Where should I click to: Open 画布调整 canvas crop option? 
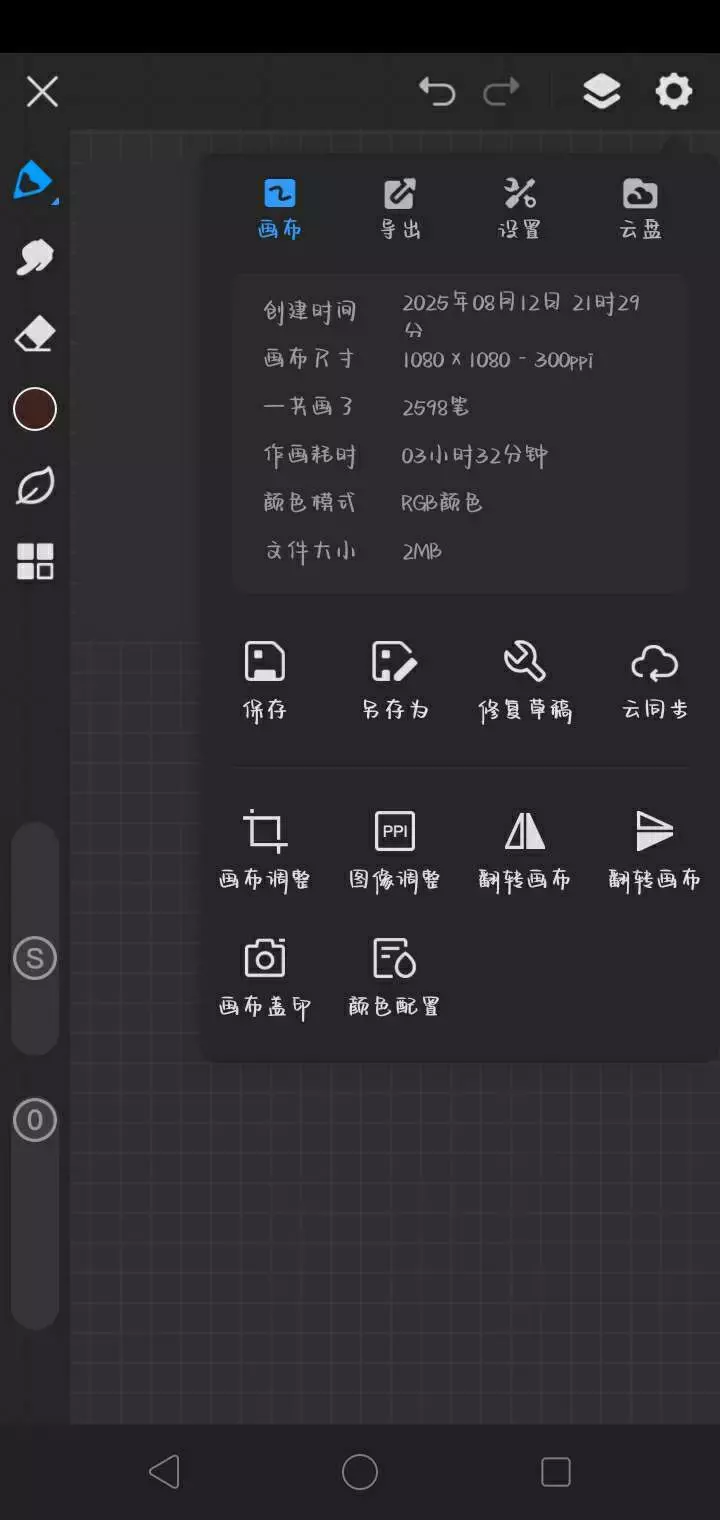(x=265, y=850)
